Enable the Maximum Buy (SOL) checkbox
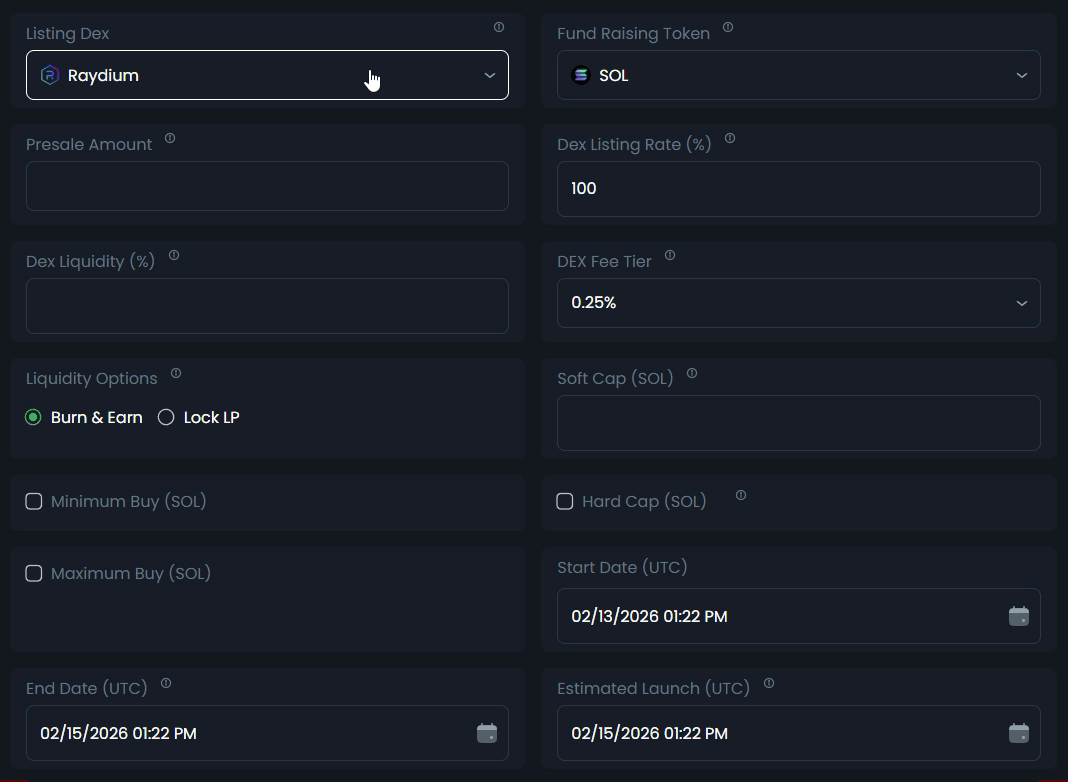This screenshot has width=1068, height=782. click(x=34, y=573)
